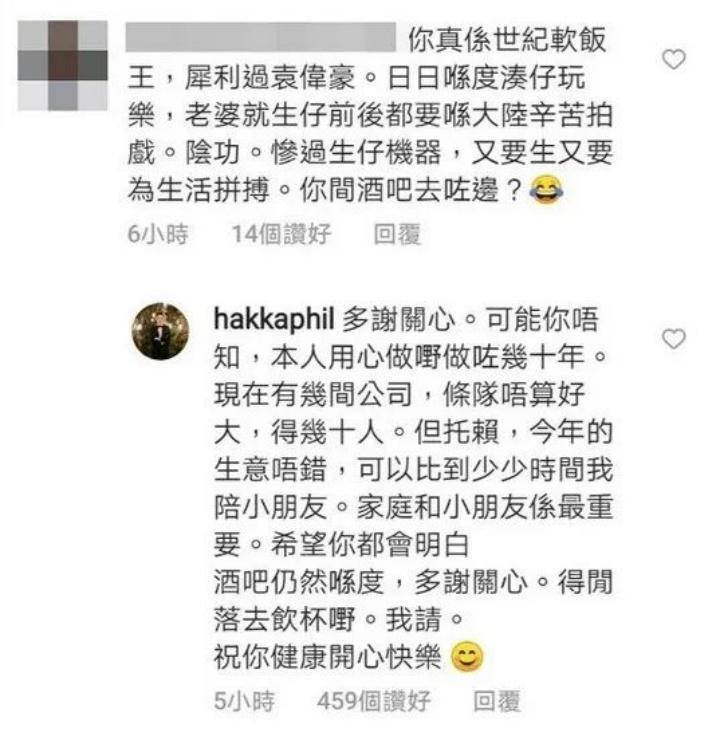720x740 pixels.
Task: Click the smiling emoji after 祝你健康開心快樂
Action: 467,656
